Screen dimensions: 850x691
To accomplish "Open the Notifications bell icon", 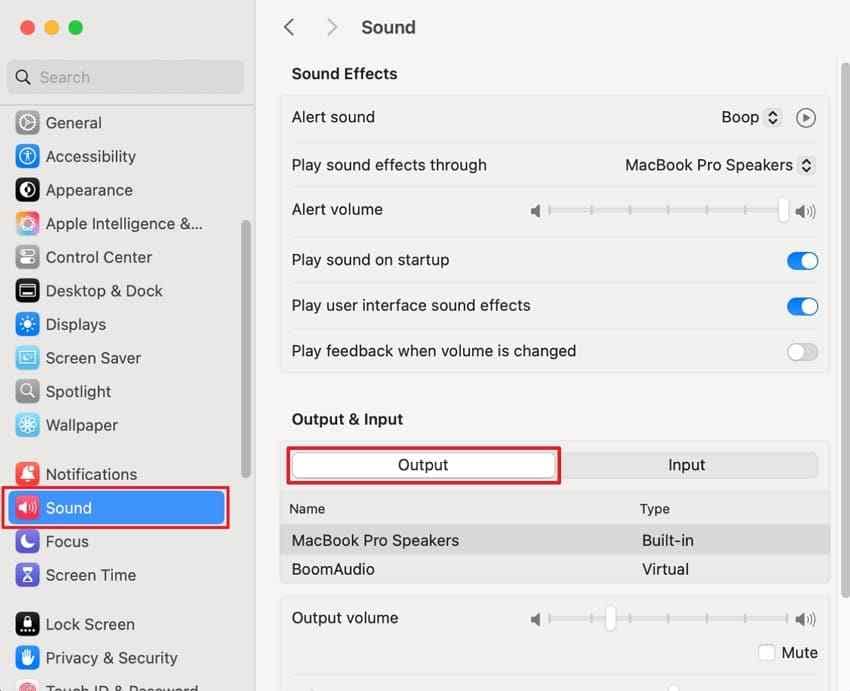I will (27, 474).
